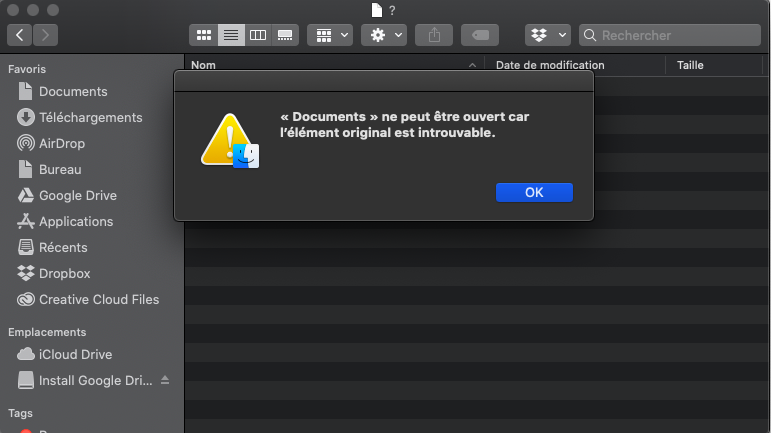Click the edit tags toolbar icon
This screenshot has height=433, width=771.
click(x=480, y=35)
